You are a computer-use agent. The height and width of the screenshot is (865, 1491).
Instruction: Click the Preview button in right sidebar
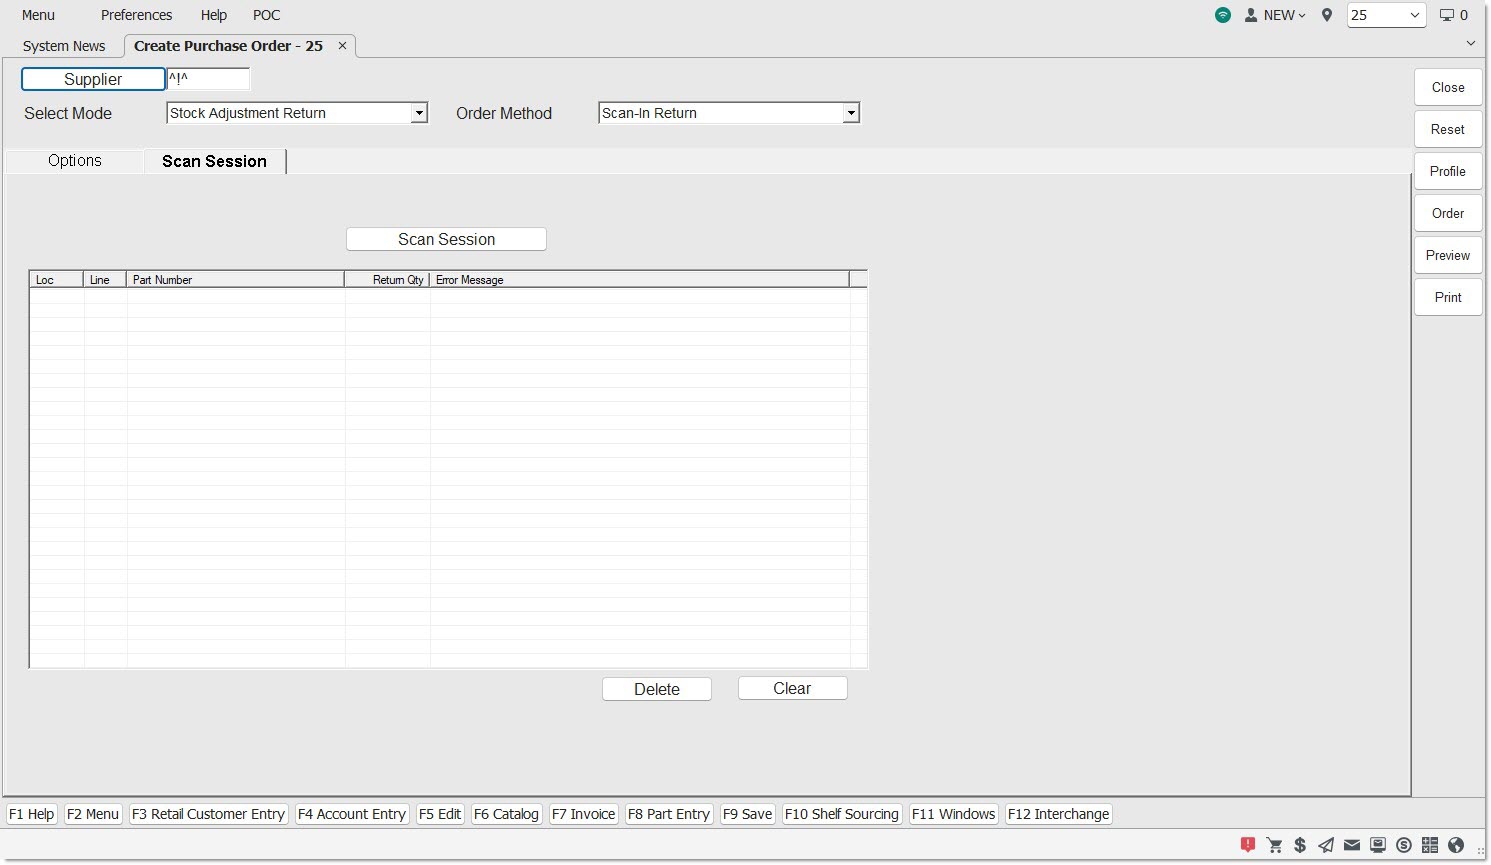pos(1447,255)
